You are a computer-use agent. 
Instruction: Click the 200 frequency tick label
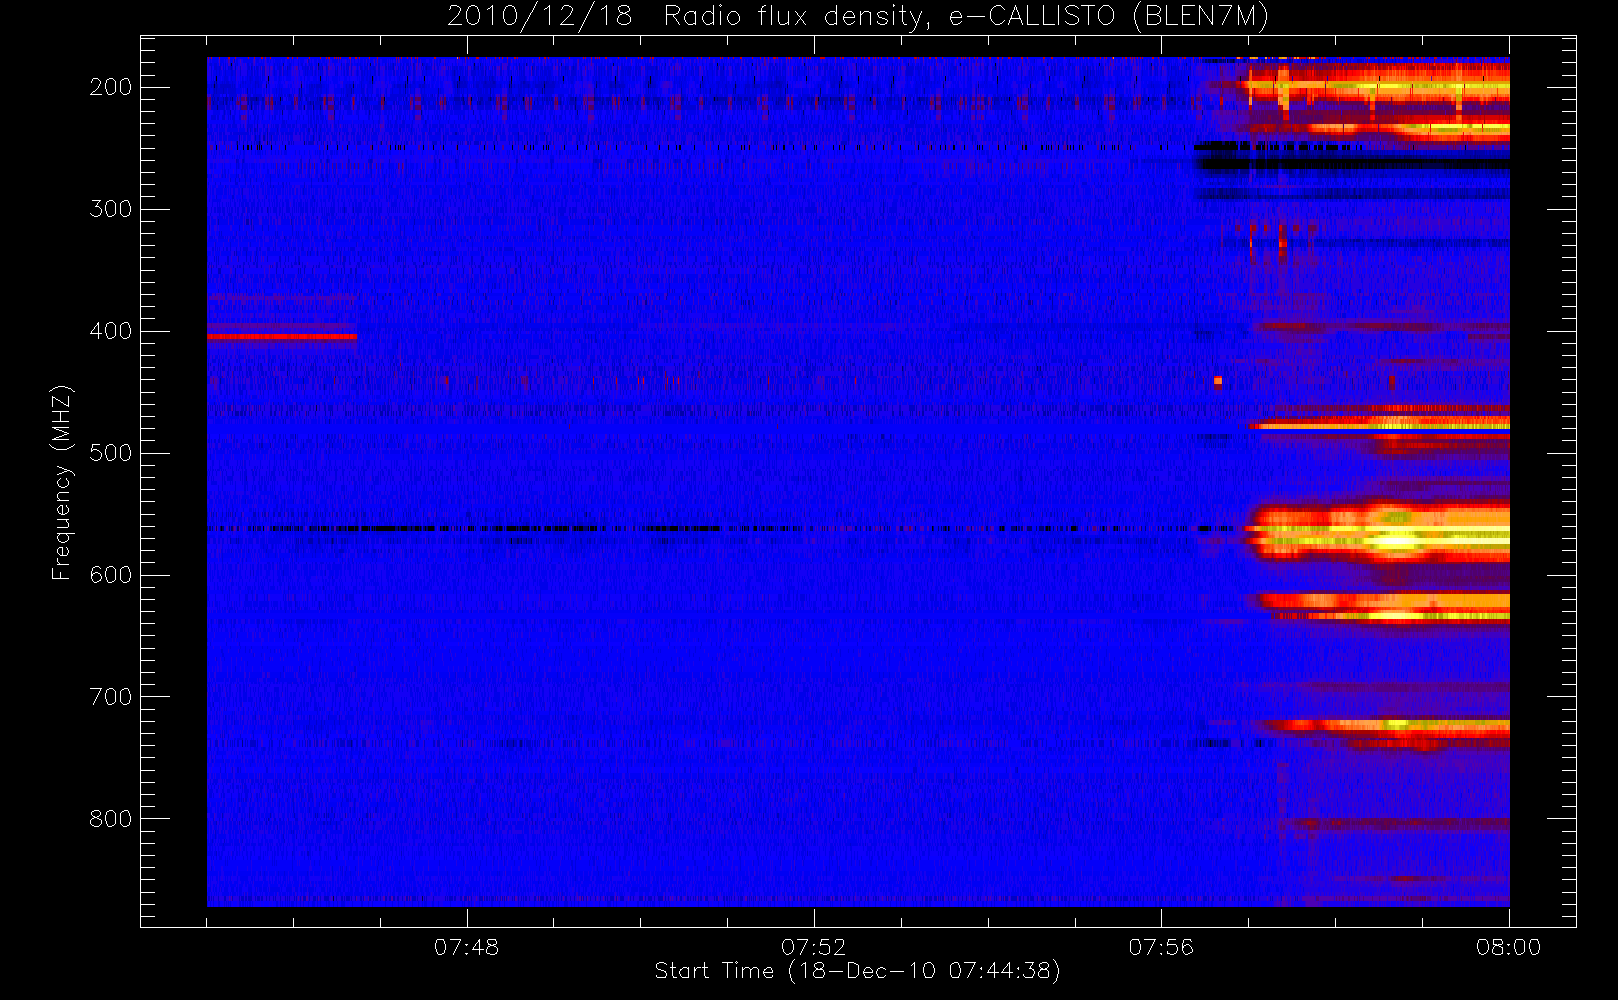110,87
